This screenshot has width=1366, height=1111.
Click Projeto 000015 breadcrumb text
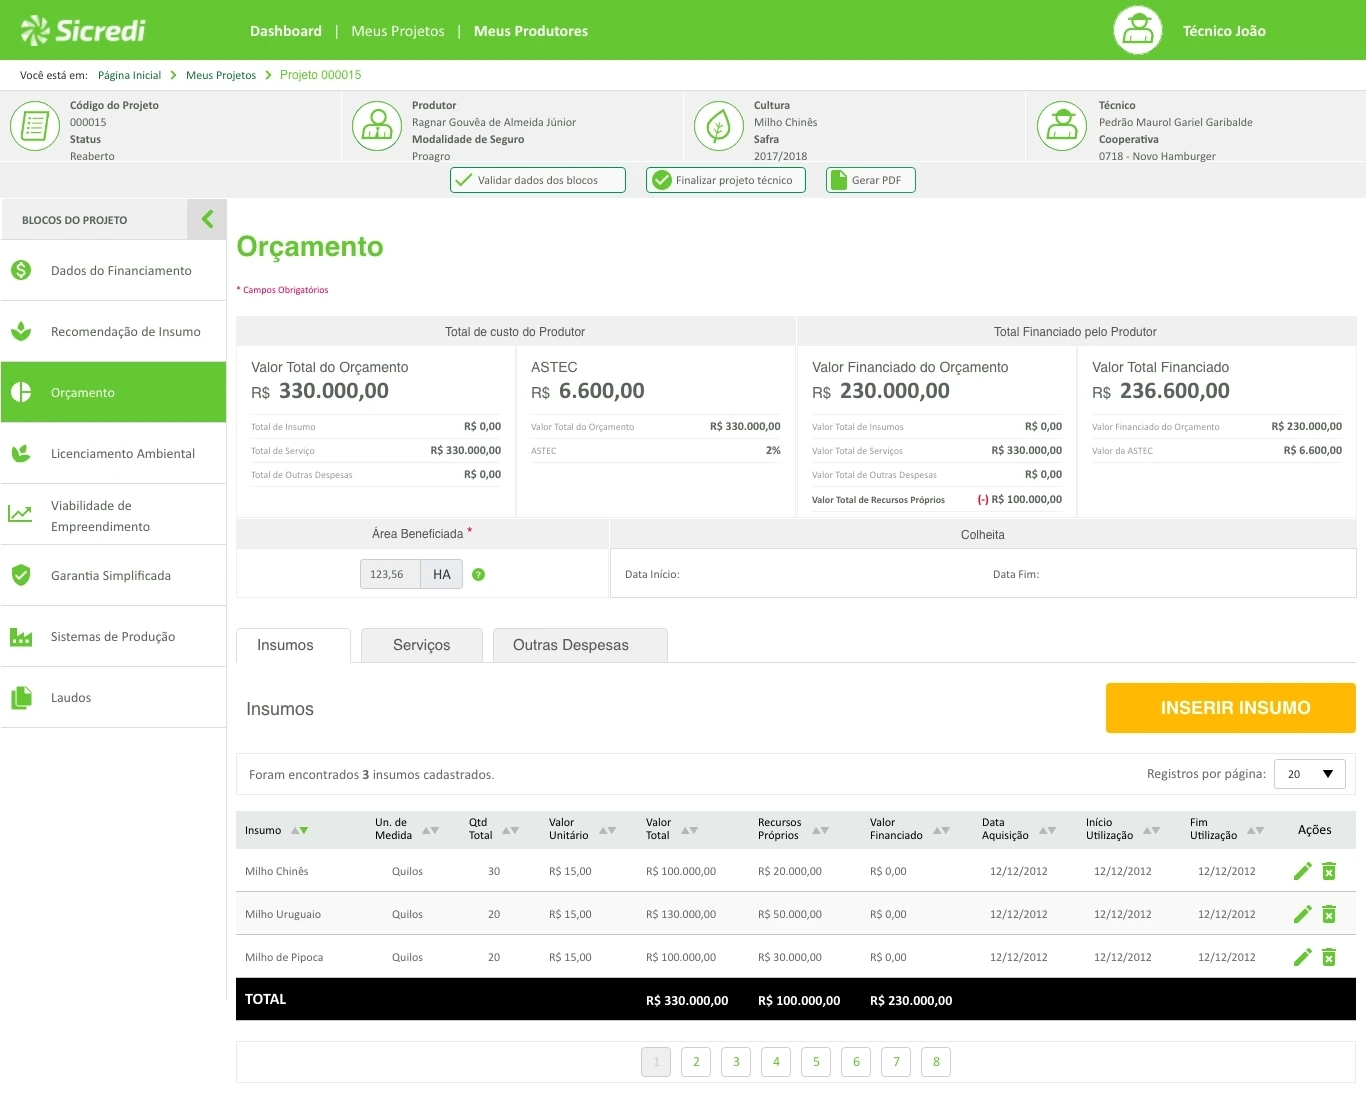point(320,75)
